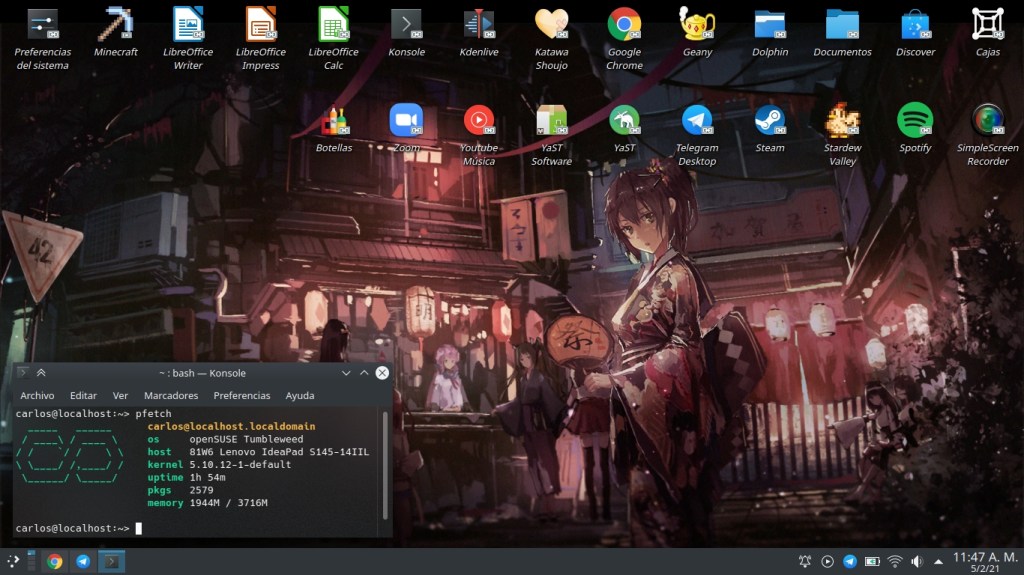The height and width of the screenshot is (575, 1024).
Task: Click the Discover software center icon
Action: coord(915,24)
